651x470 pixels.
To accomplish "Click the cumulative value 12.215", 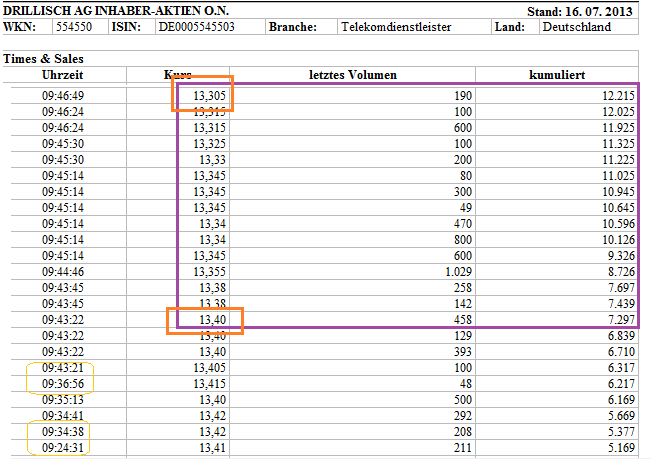I will click(x=615, y=95).
